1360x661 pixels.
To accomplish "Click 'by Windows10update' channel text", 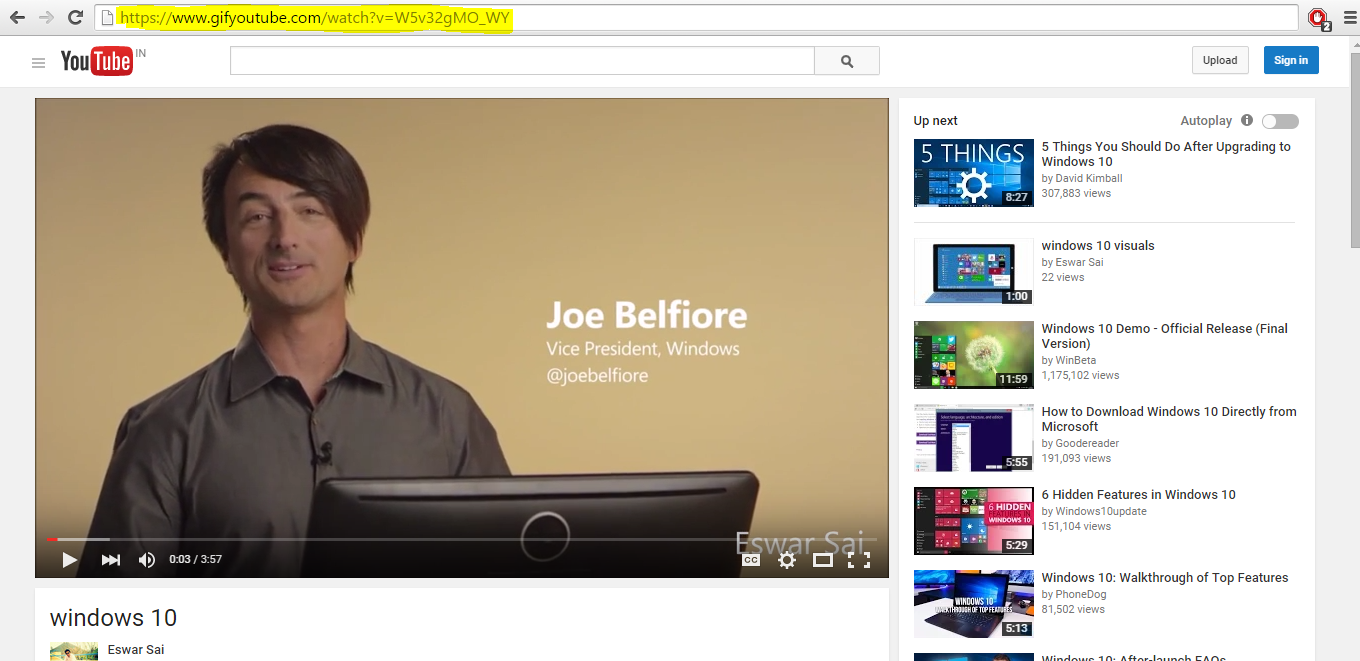I will pyautogui.click(x=1094, y=511).
